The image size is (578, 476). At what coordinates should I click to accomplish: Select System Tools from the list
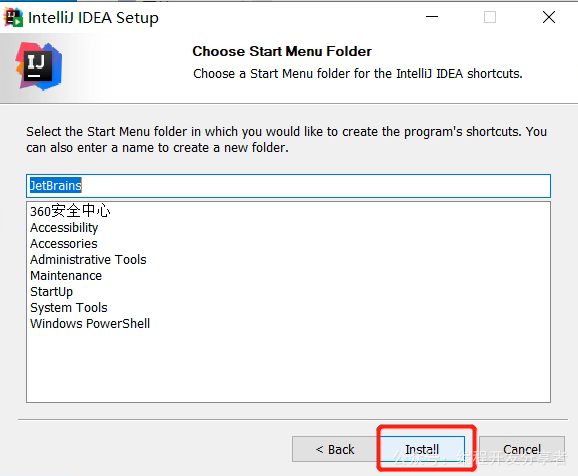[69, 308]
